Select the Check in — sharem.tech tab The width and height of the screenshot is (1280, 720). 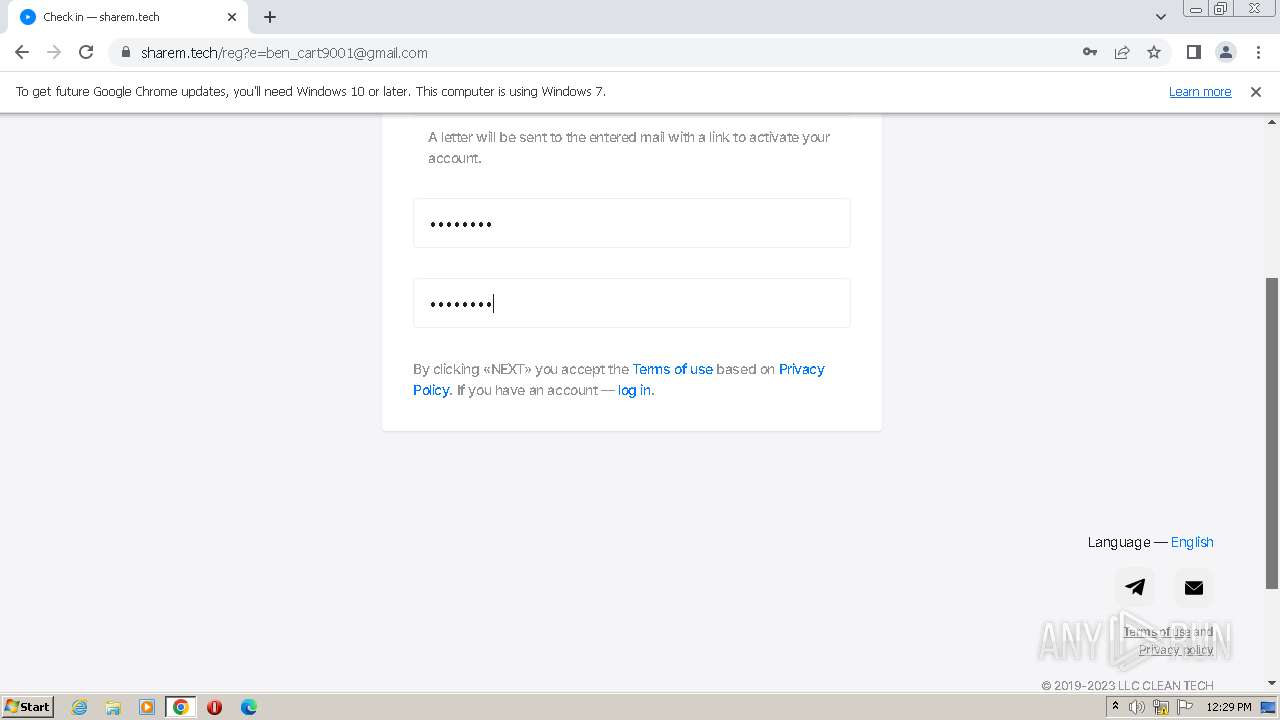point(128,17)
